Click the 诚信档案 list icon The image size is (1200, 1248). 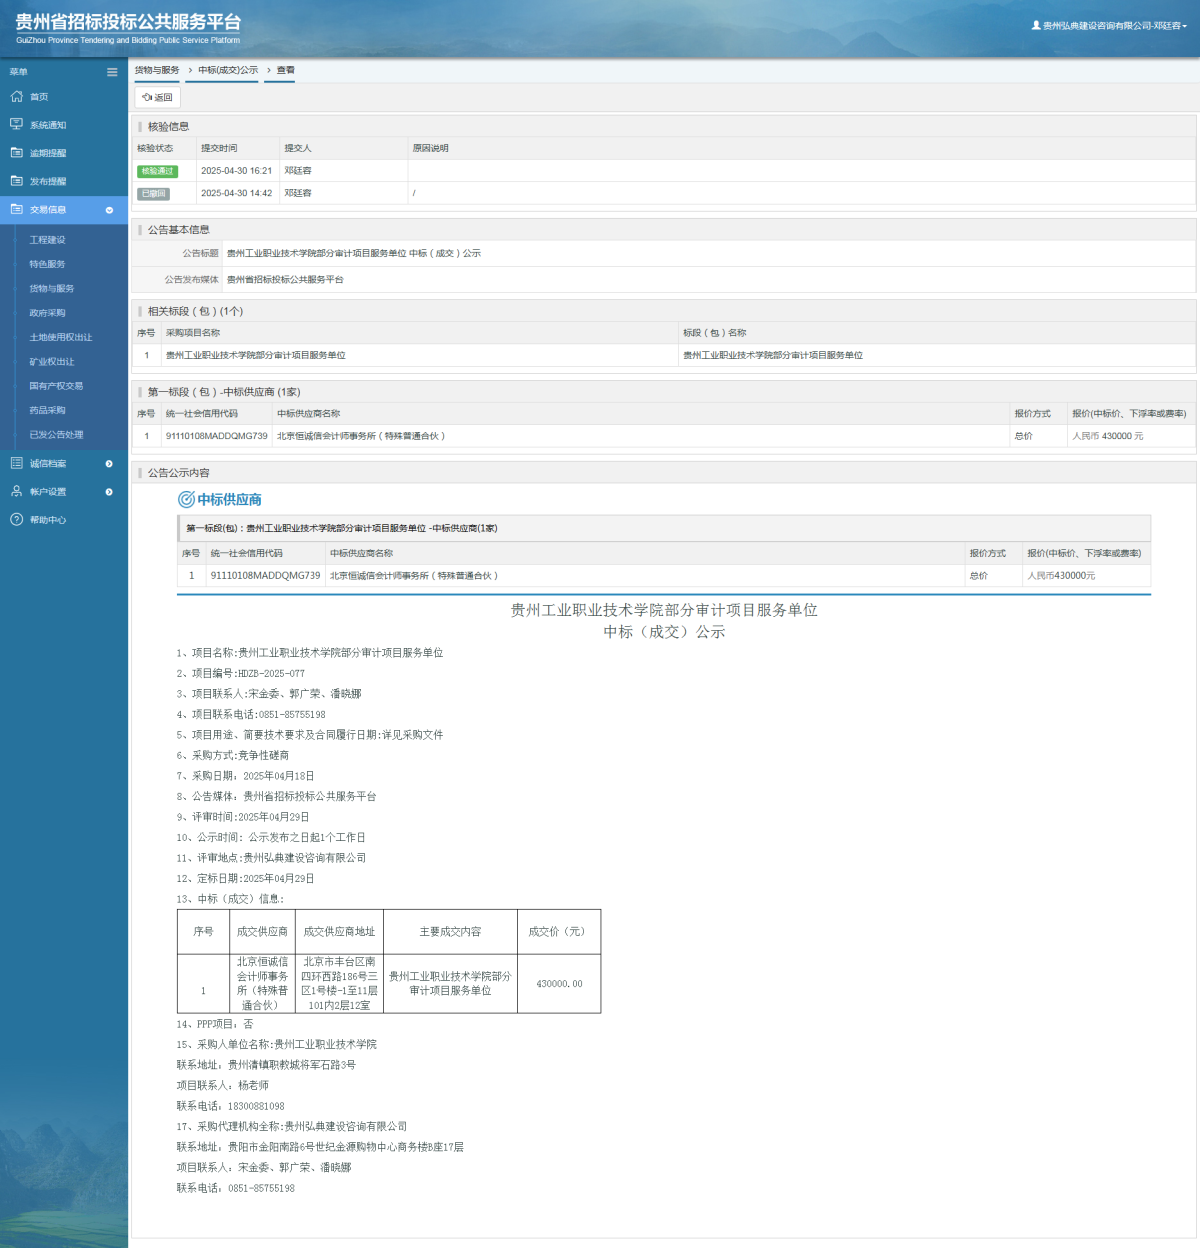(16, 463)
